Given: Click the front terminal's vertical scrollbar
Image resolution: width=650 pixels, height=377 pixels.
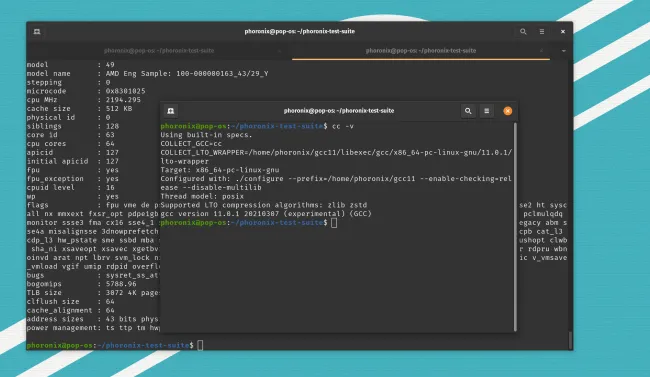Looking at the screenshot, I should point(515,226).
